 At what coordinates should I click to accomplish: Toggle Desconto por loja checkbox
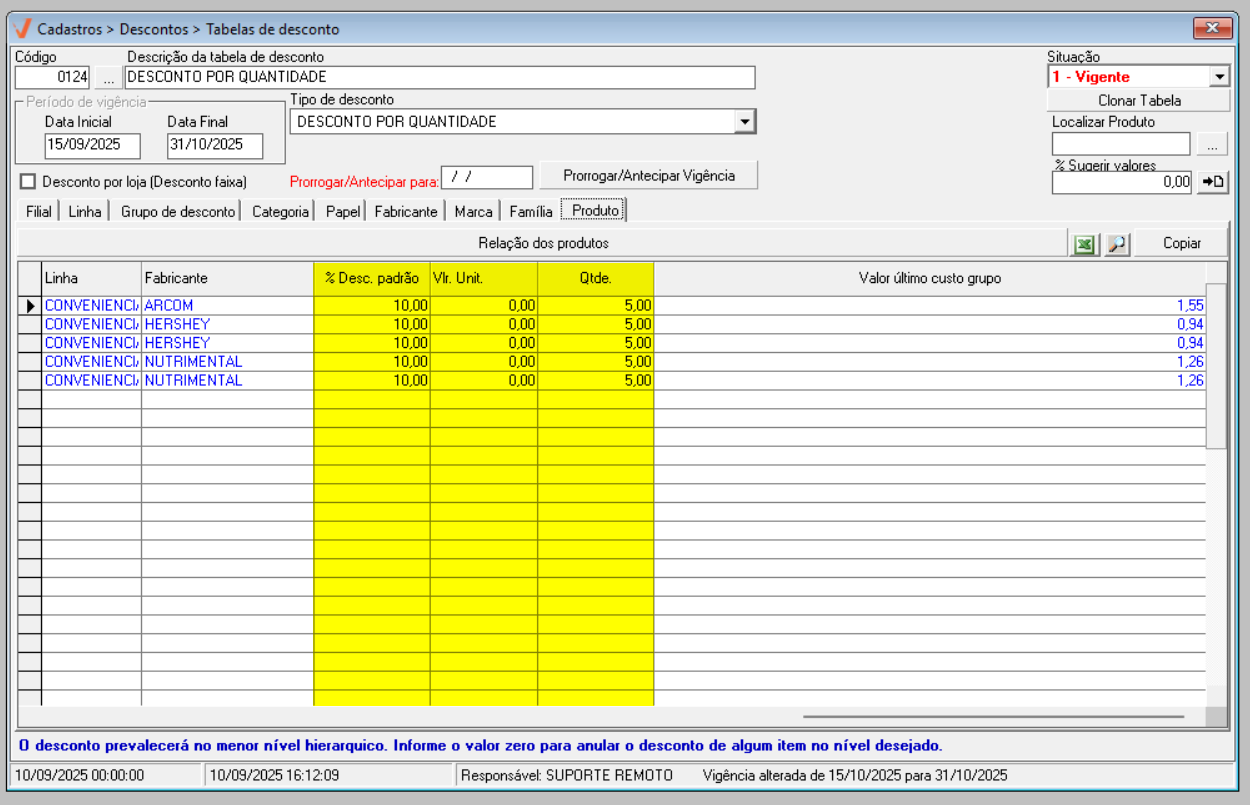[x=27, y=182]
